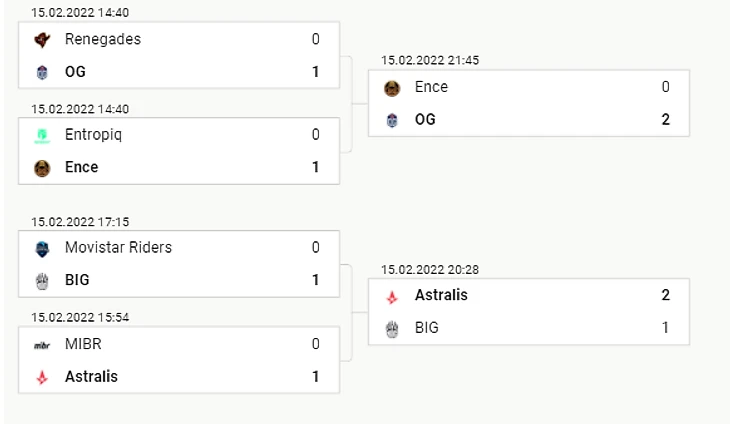Click Ence logo in the 21:45 match
Viewport: 730px width, 424px height.
[392, 88]
